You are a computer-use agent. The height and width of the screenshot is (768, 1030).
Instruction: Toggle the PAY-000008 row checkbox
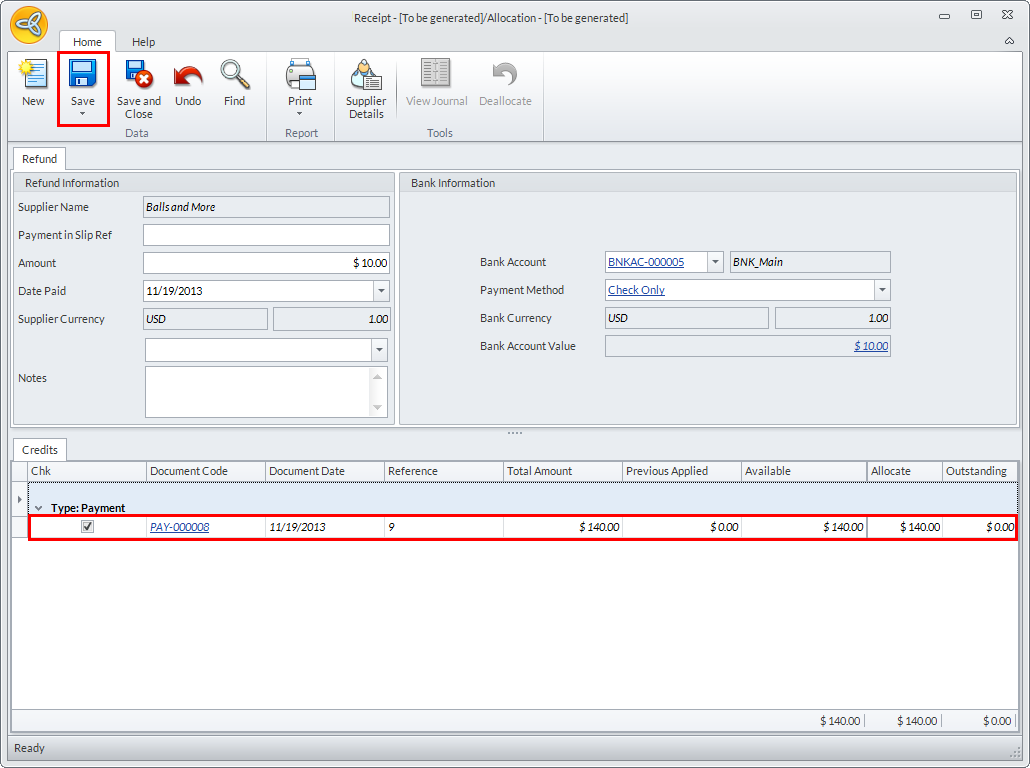[x=87, y=527]
